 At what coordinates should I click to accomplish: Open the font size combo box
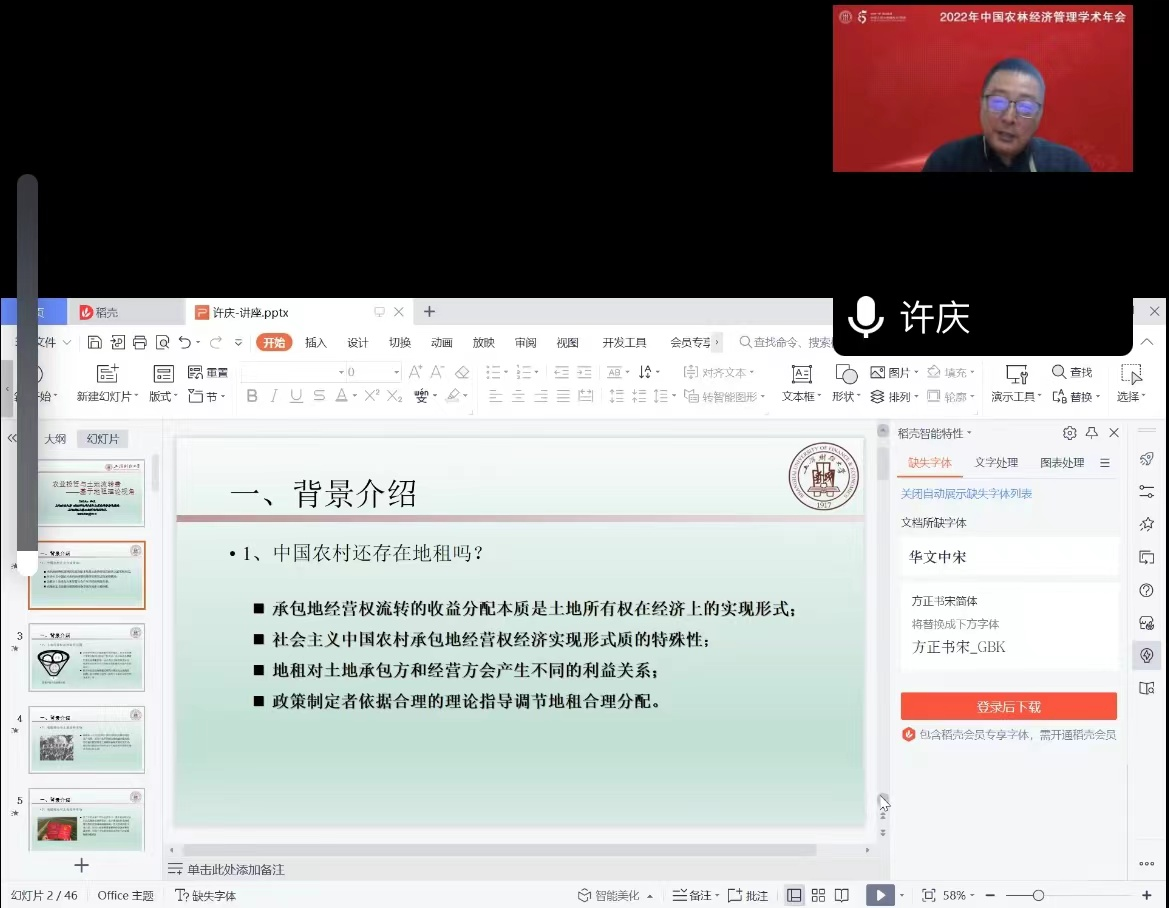(x=370, y=372)
